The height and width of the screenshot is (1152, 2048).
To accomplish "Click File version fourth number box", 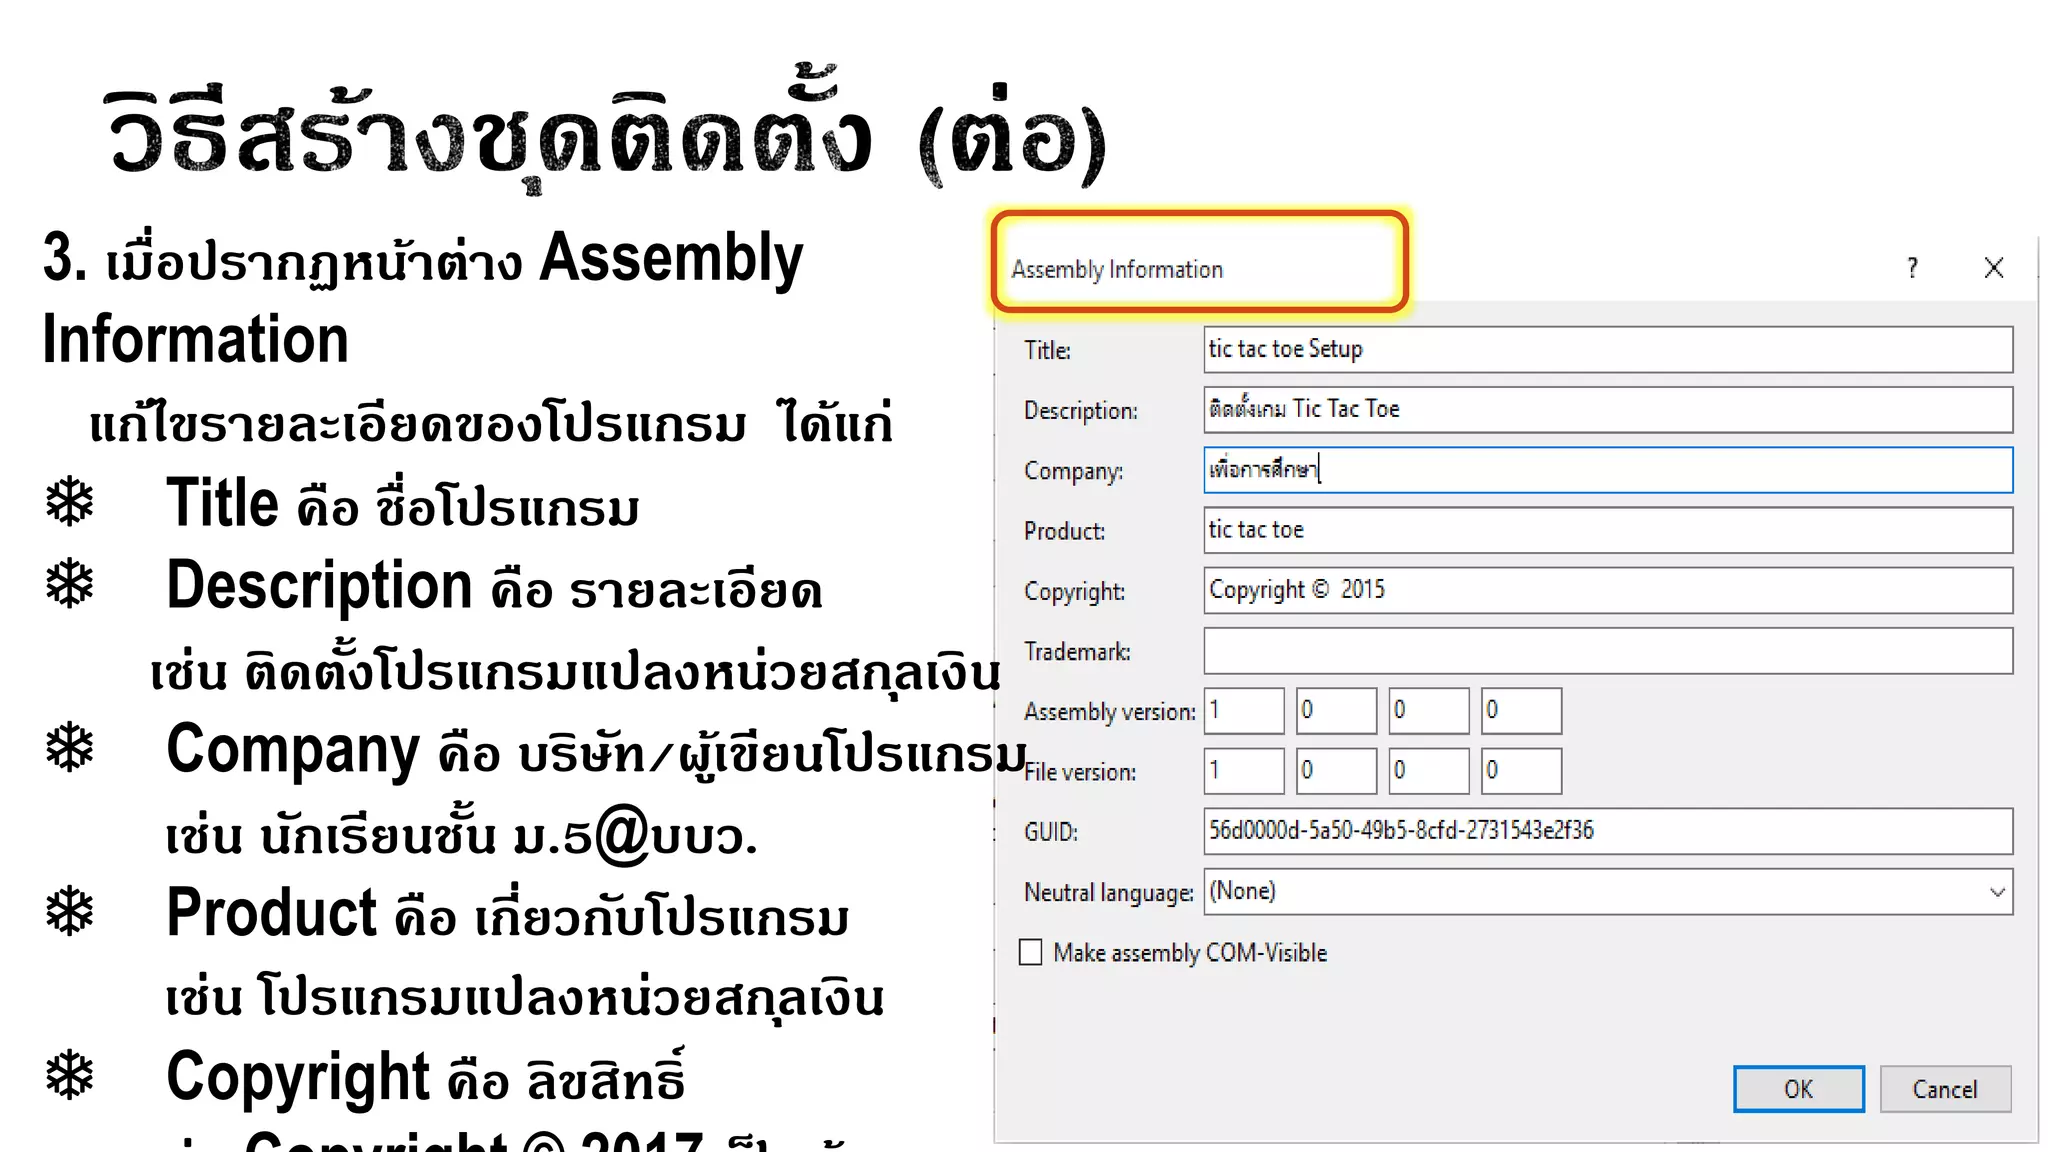I will (x=1521, y=771).
